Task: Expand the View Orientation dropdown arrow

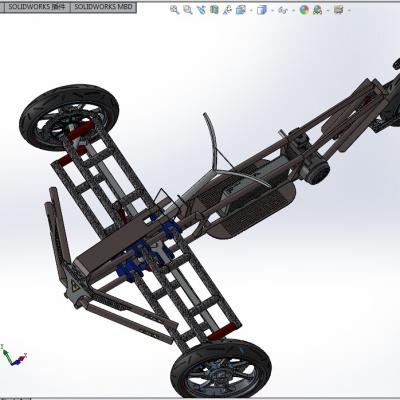Action: click(251, 10)
